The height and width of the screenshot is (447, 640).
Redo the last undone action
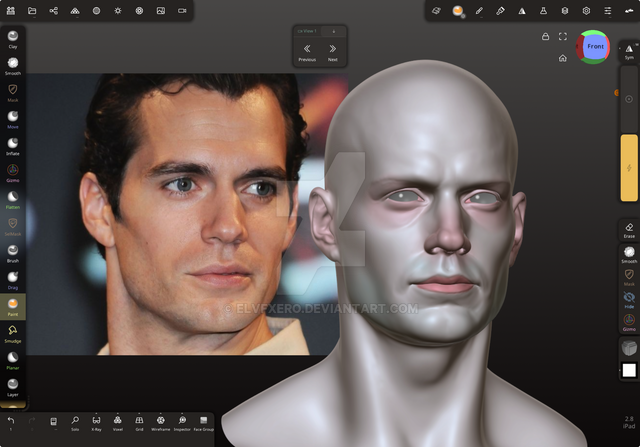click(x=32, y=423)
